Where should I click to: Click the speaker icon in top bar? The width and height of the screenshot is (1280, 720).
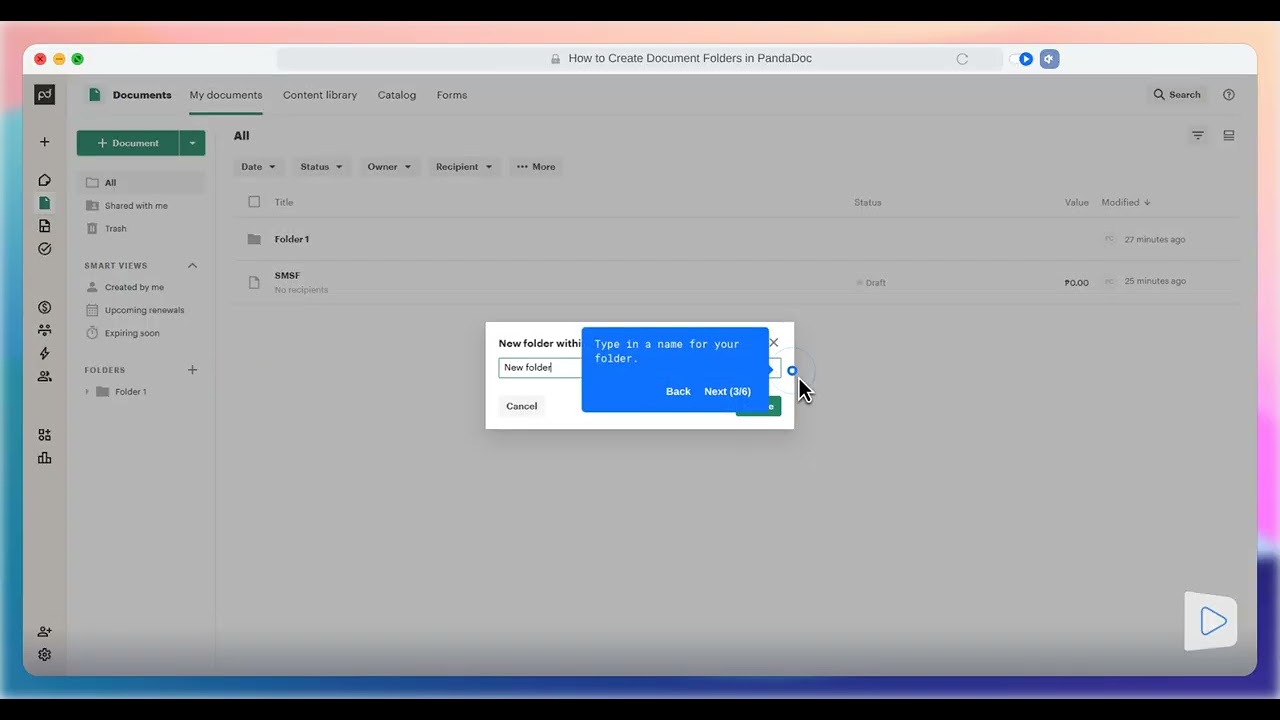tap(1049, 59)
